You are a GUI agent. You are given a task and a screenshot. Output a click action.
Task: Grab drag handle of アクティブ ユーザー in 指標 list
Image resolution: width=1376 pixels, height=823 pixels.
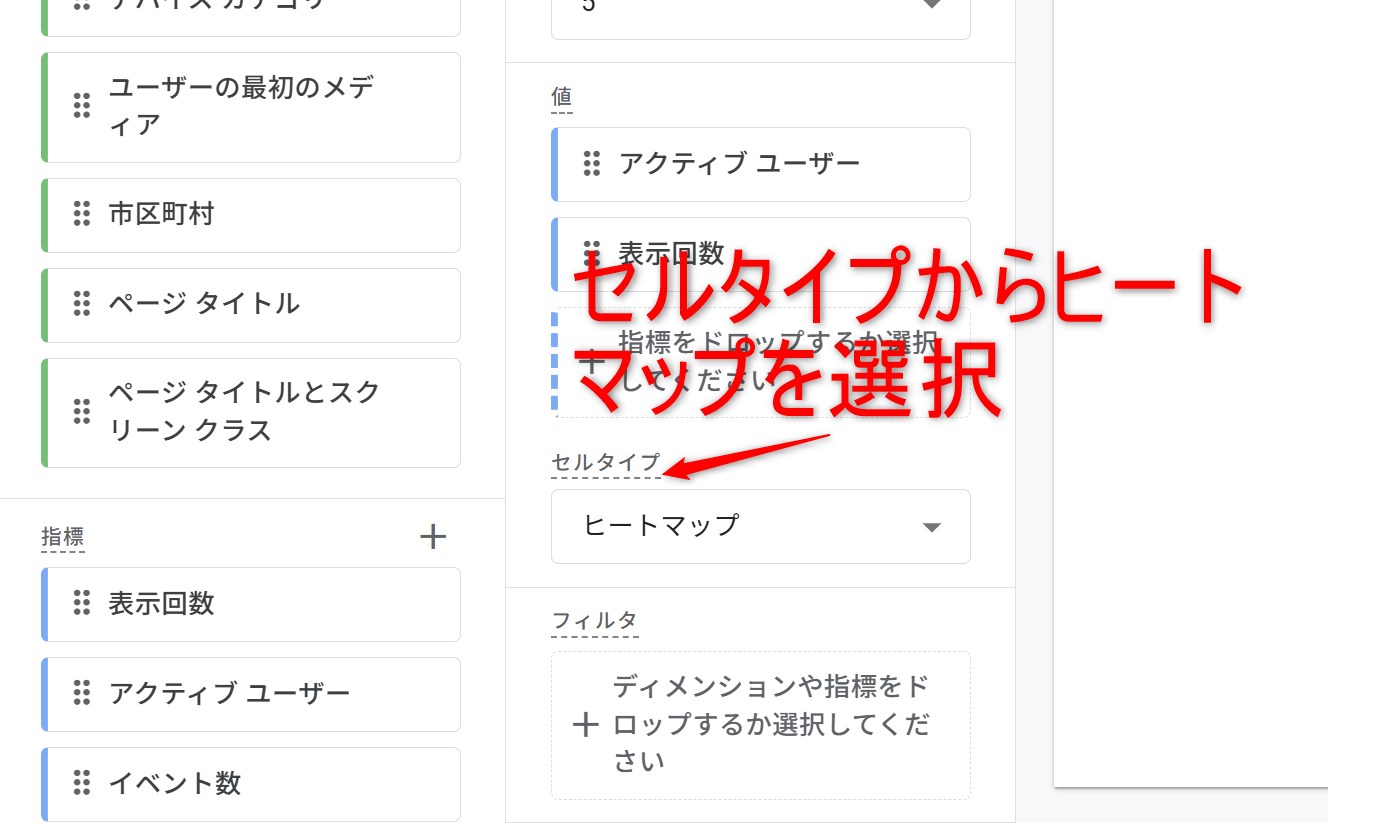[82, 693]
